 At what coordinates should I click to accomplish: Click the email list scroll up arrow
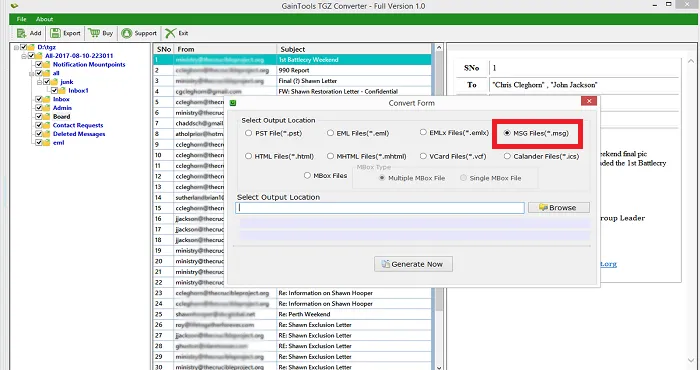tap(439, 48)
